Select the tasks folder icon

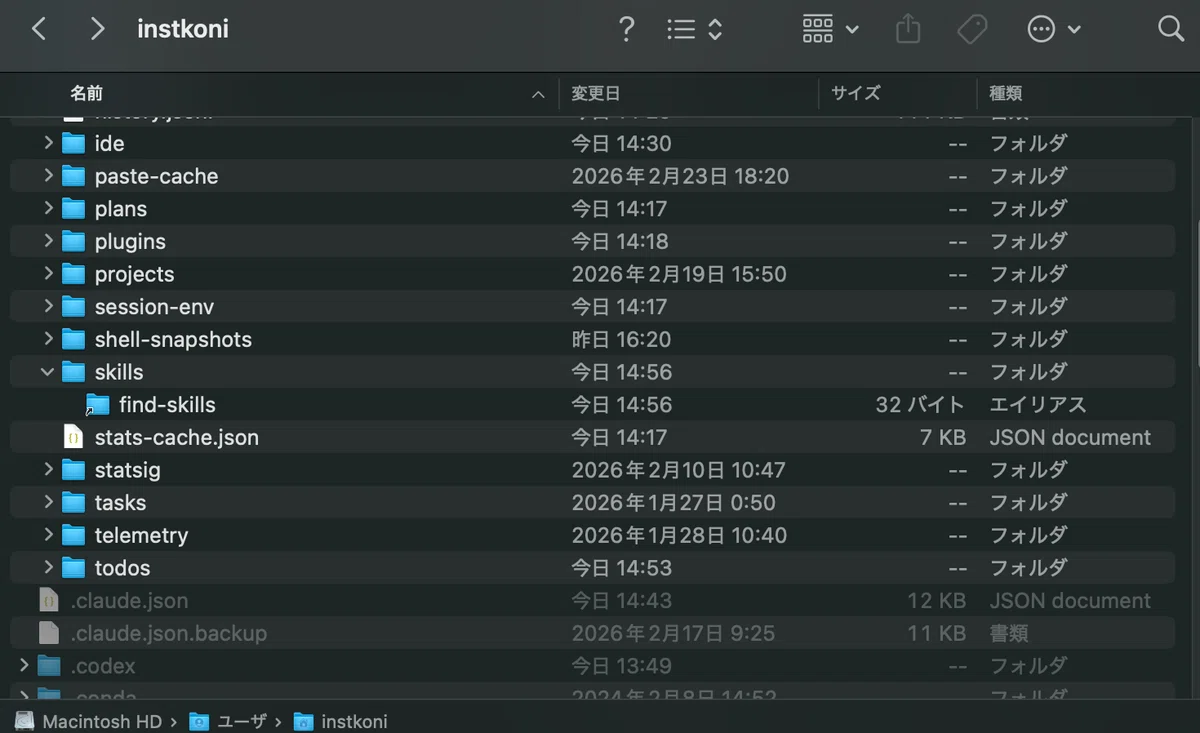click(x=73, y=502)
